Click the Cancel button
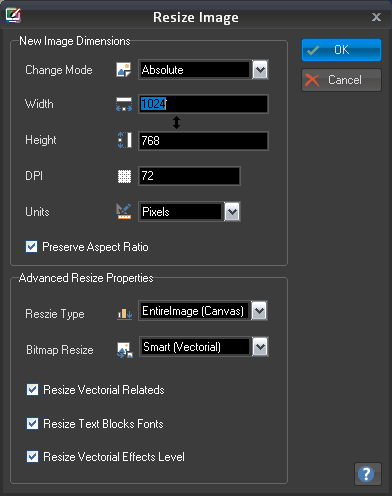Screen dimensions: 392x496 341,80
